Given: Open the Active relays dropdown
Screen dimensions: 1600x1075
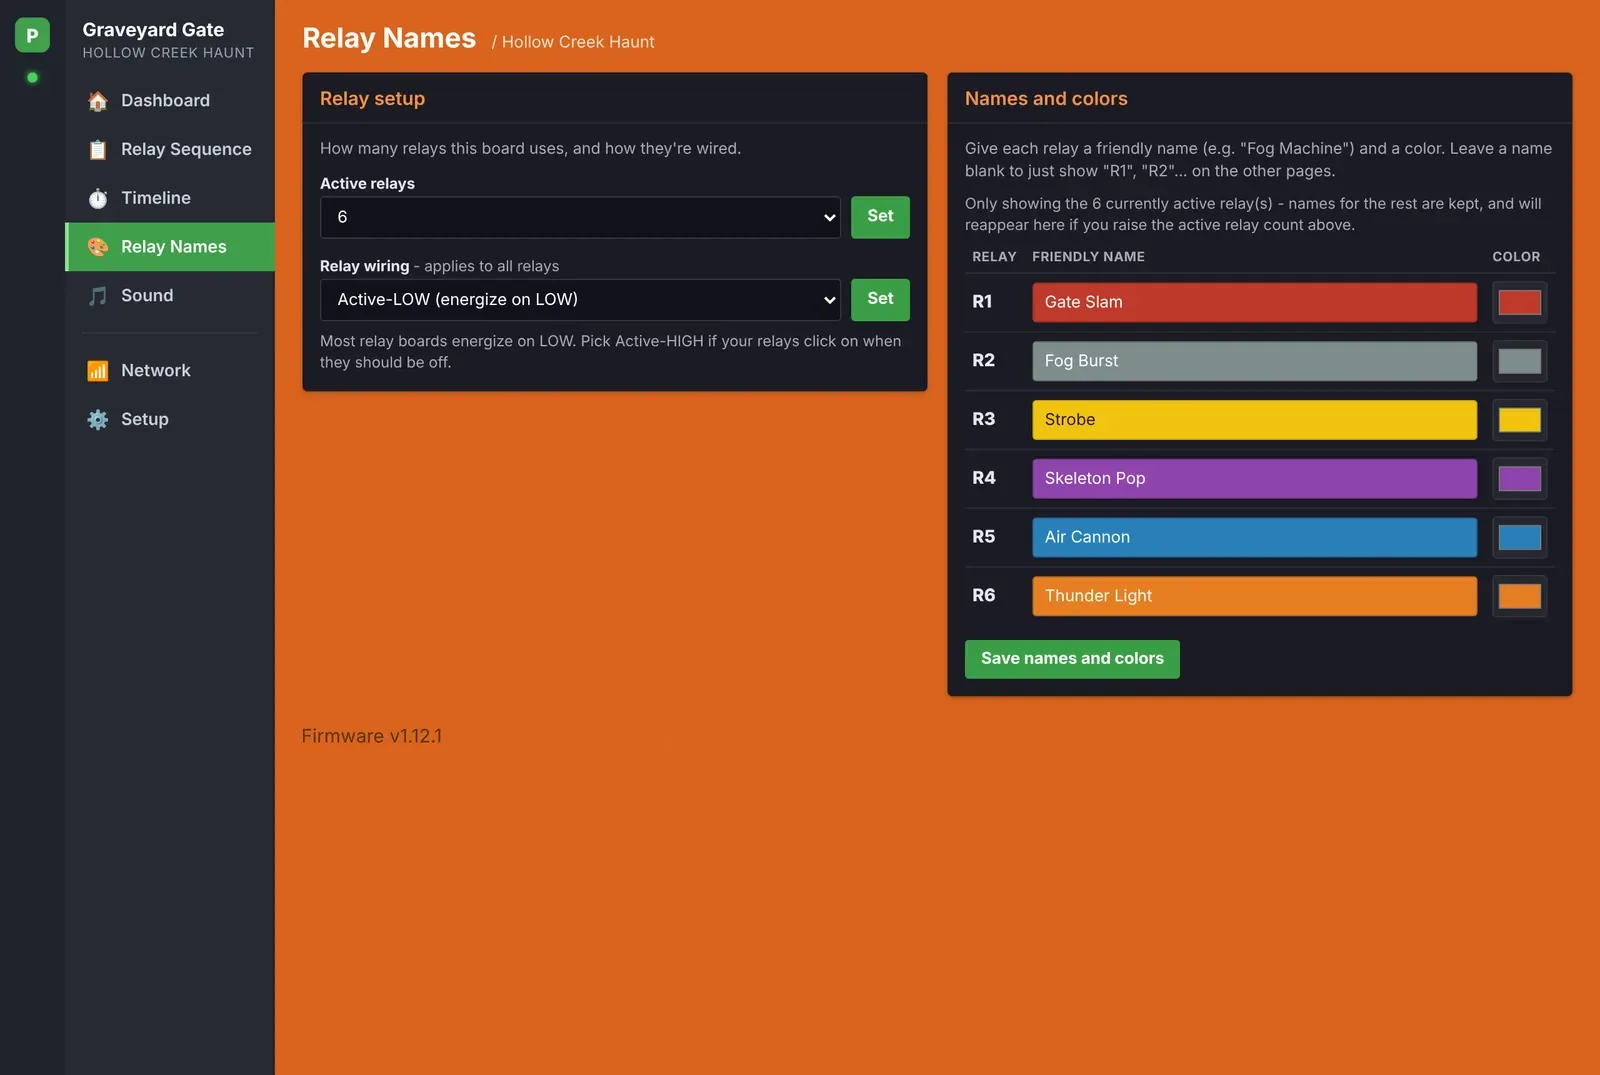Looking at the screenshot, I should tap(580, 217).
